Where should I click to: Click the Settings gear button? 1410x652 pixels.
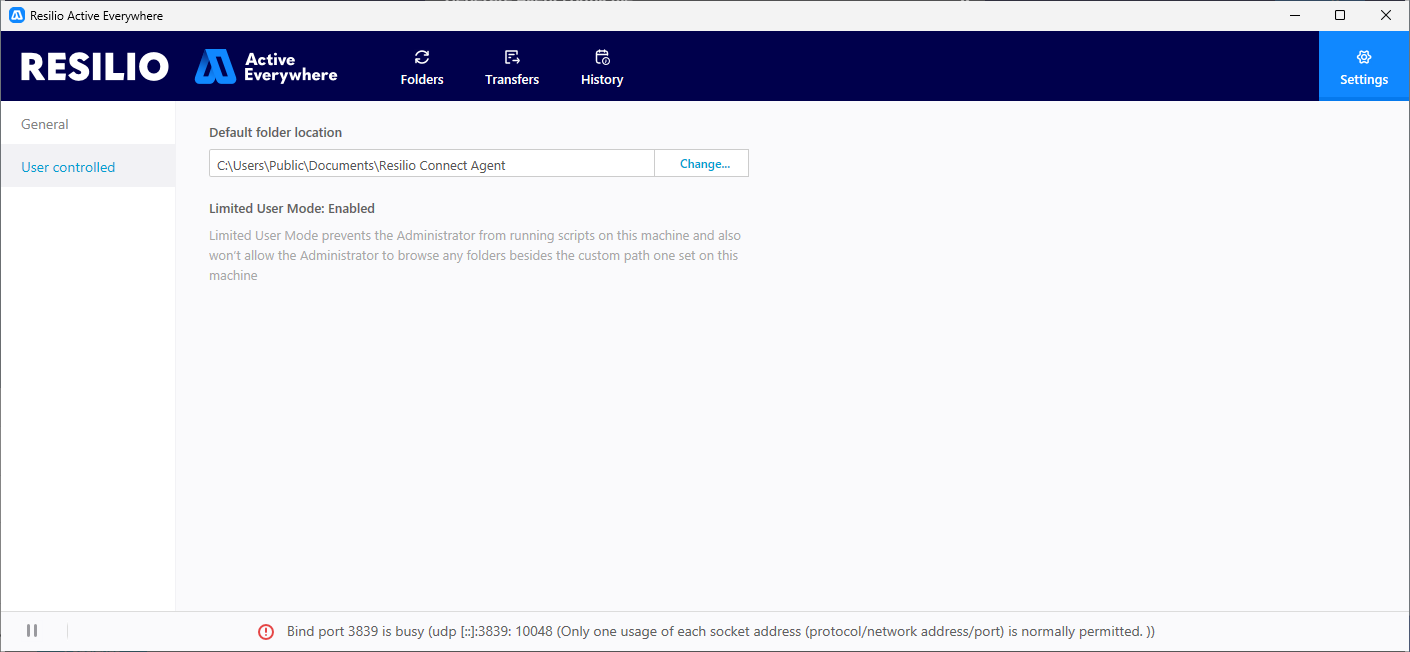1364,67
